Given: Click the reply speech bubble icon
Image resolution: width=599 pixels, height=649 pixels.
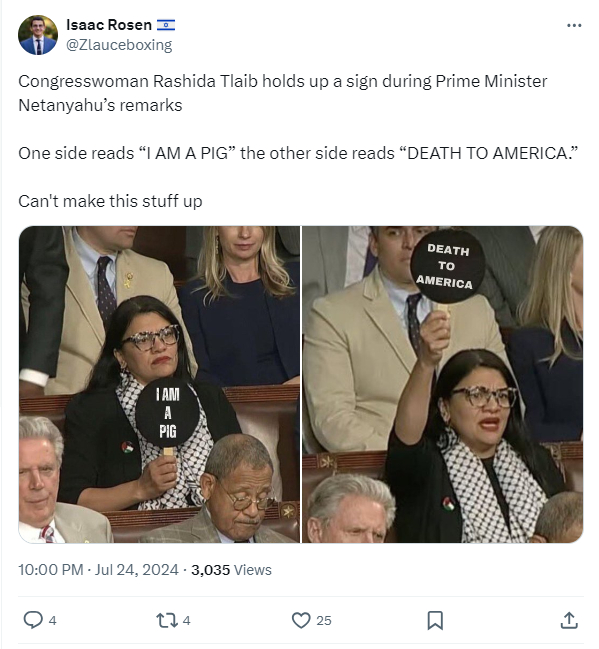Looking at the screenshot, I should pyautogui.click(x=33, y=620).
